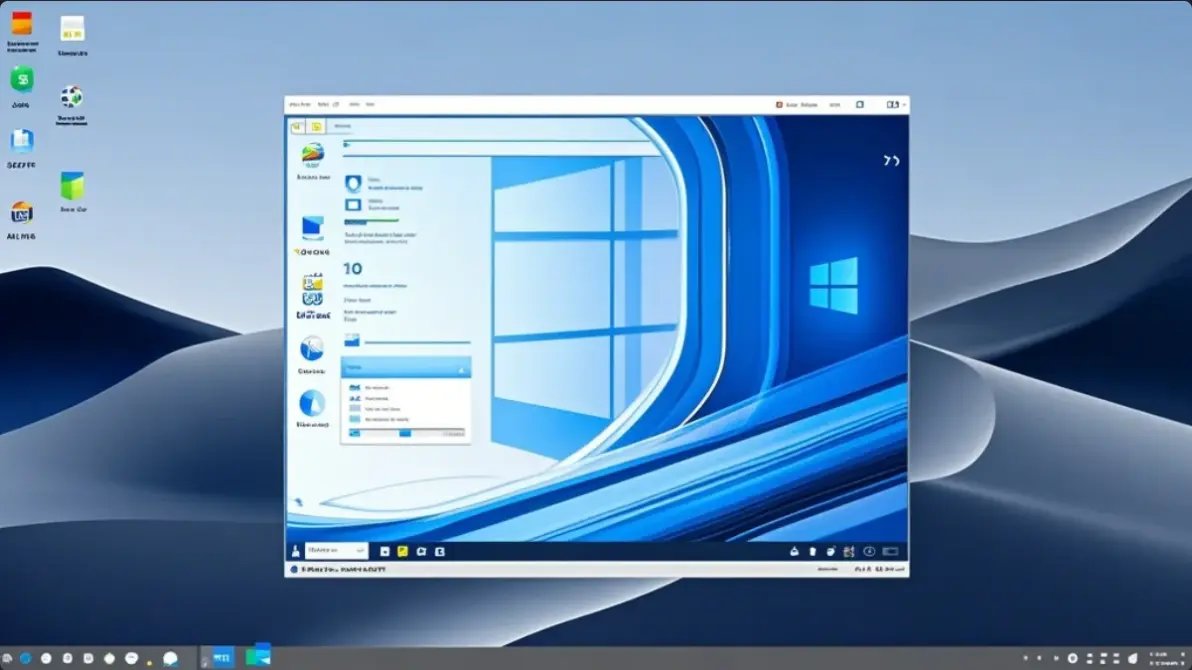Click the rainbow-striped globe icon in the inner sidebar
This screenshot has height=670, width=1192.
[312, 154]
